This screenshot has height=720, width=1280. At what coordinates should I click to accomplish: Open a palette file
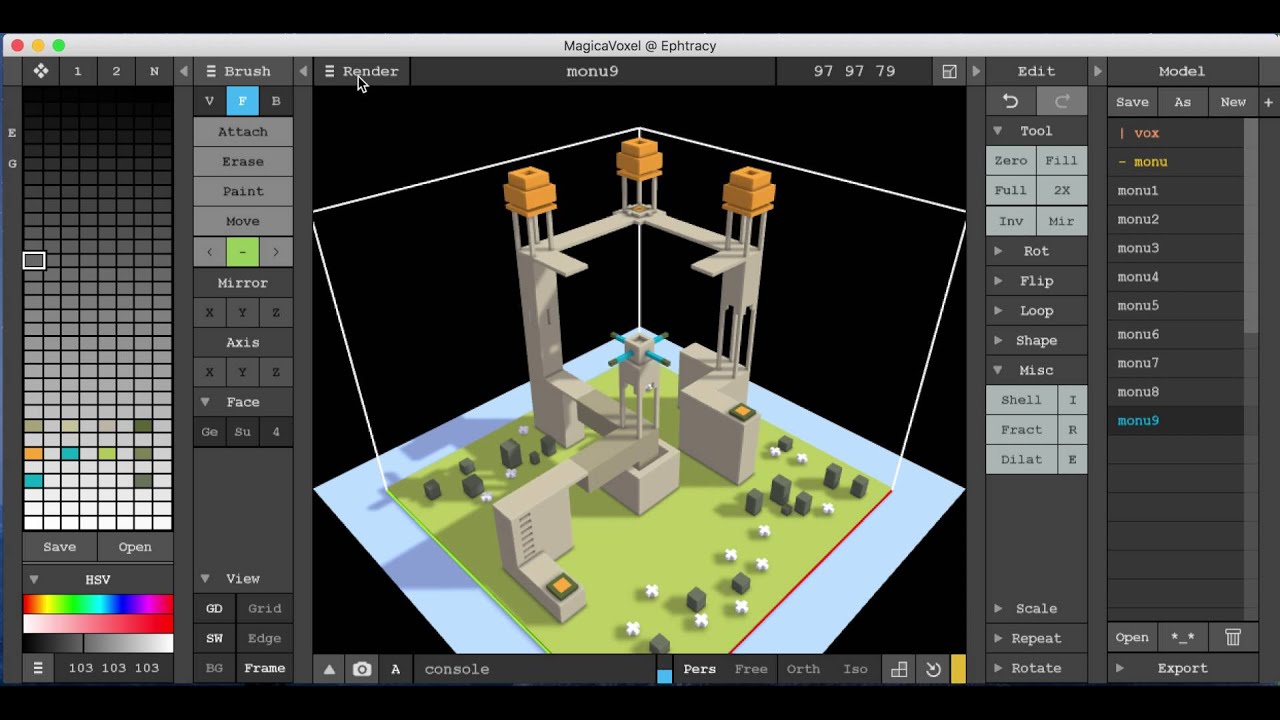135,547
